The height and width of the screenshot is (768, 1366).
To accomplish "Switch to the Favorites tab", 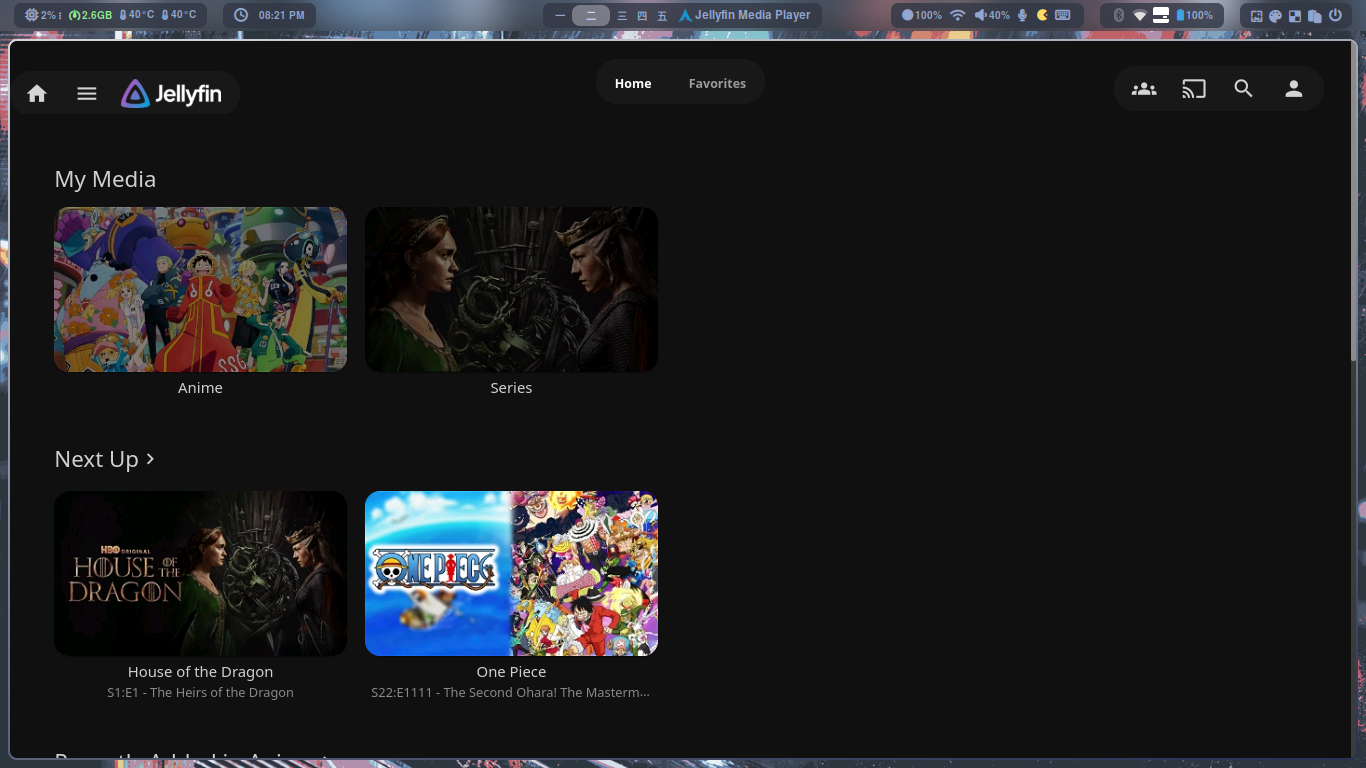I will click(x=717, y=83).
